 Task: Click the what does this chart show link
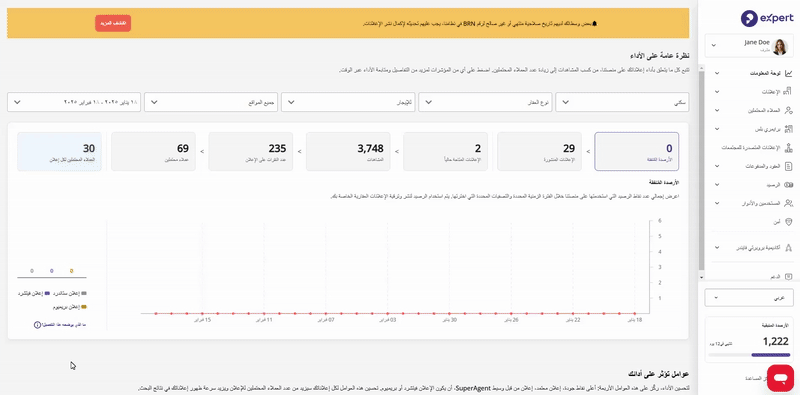(x=64, y=325)
